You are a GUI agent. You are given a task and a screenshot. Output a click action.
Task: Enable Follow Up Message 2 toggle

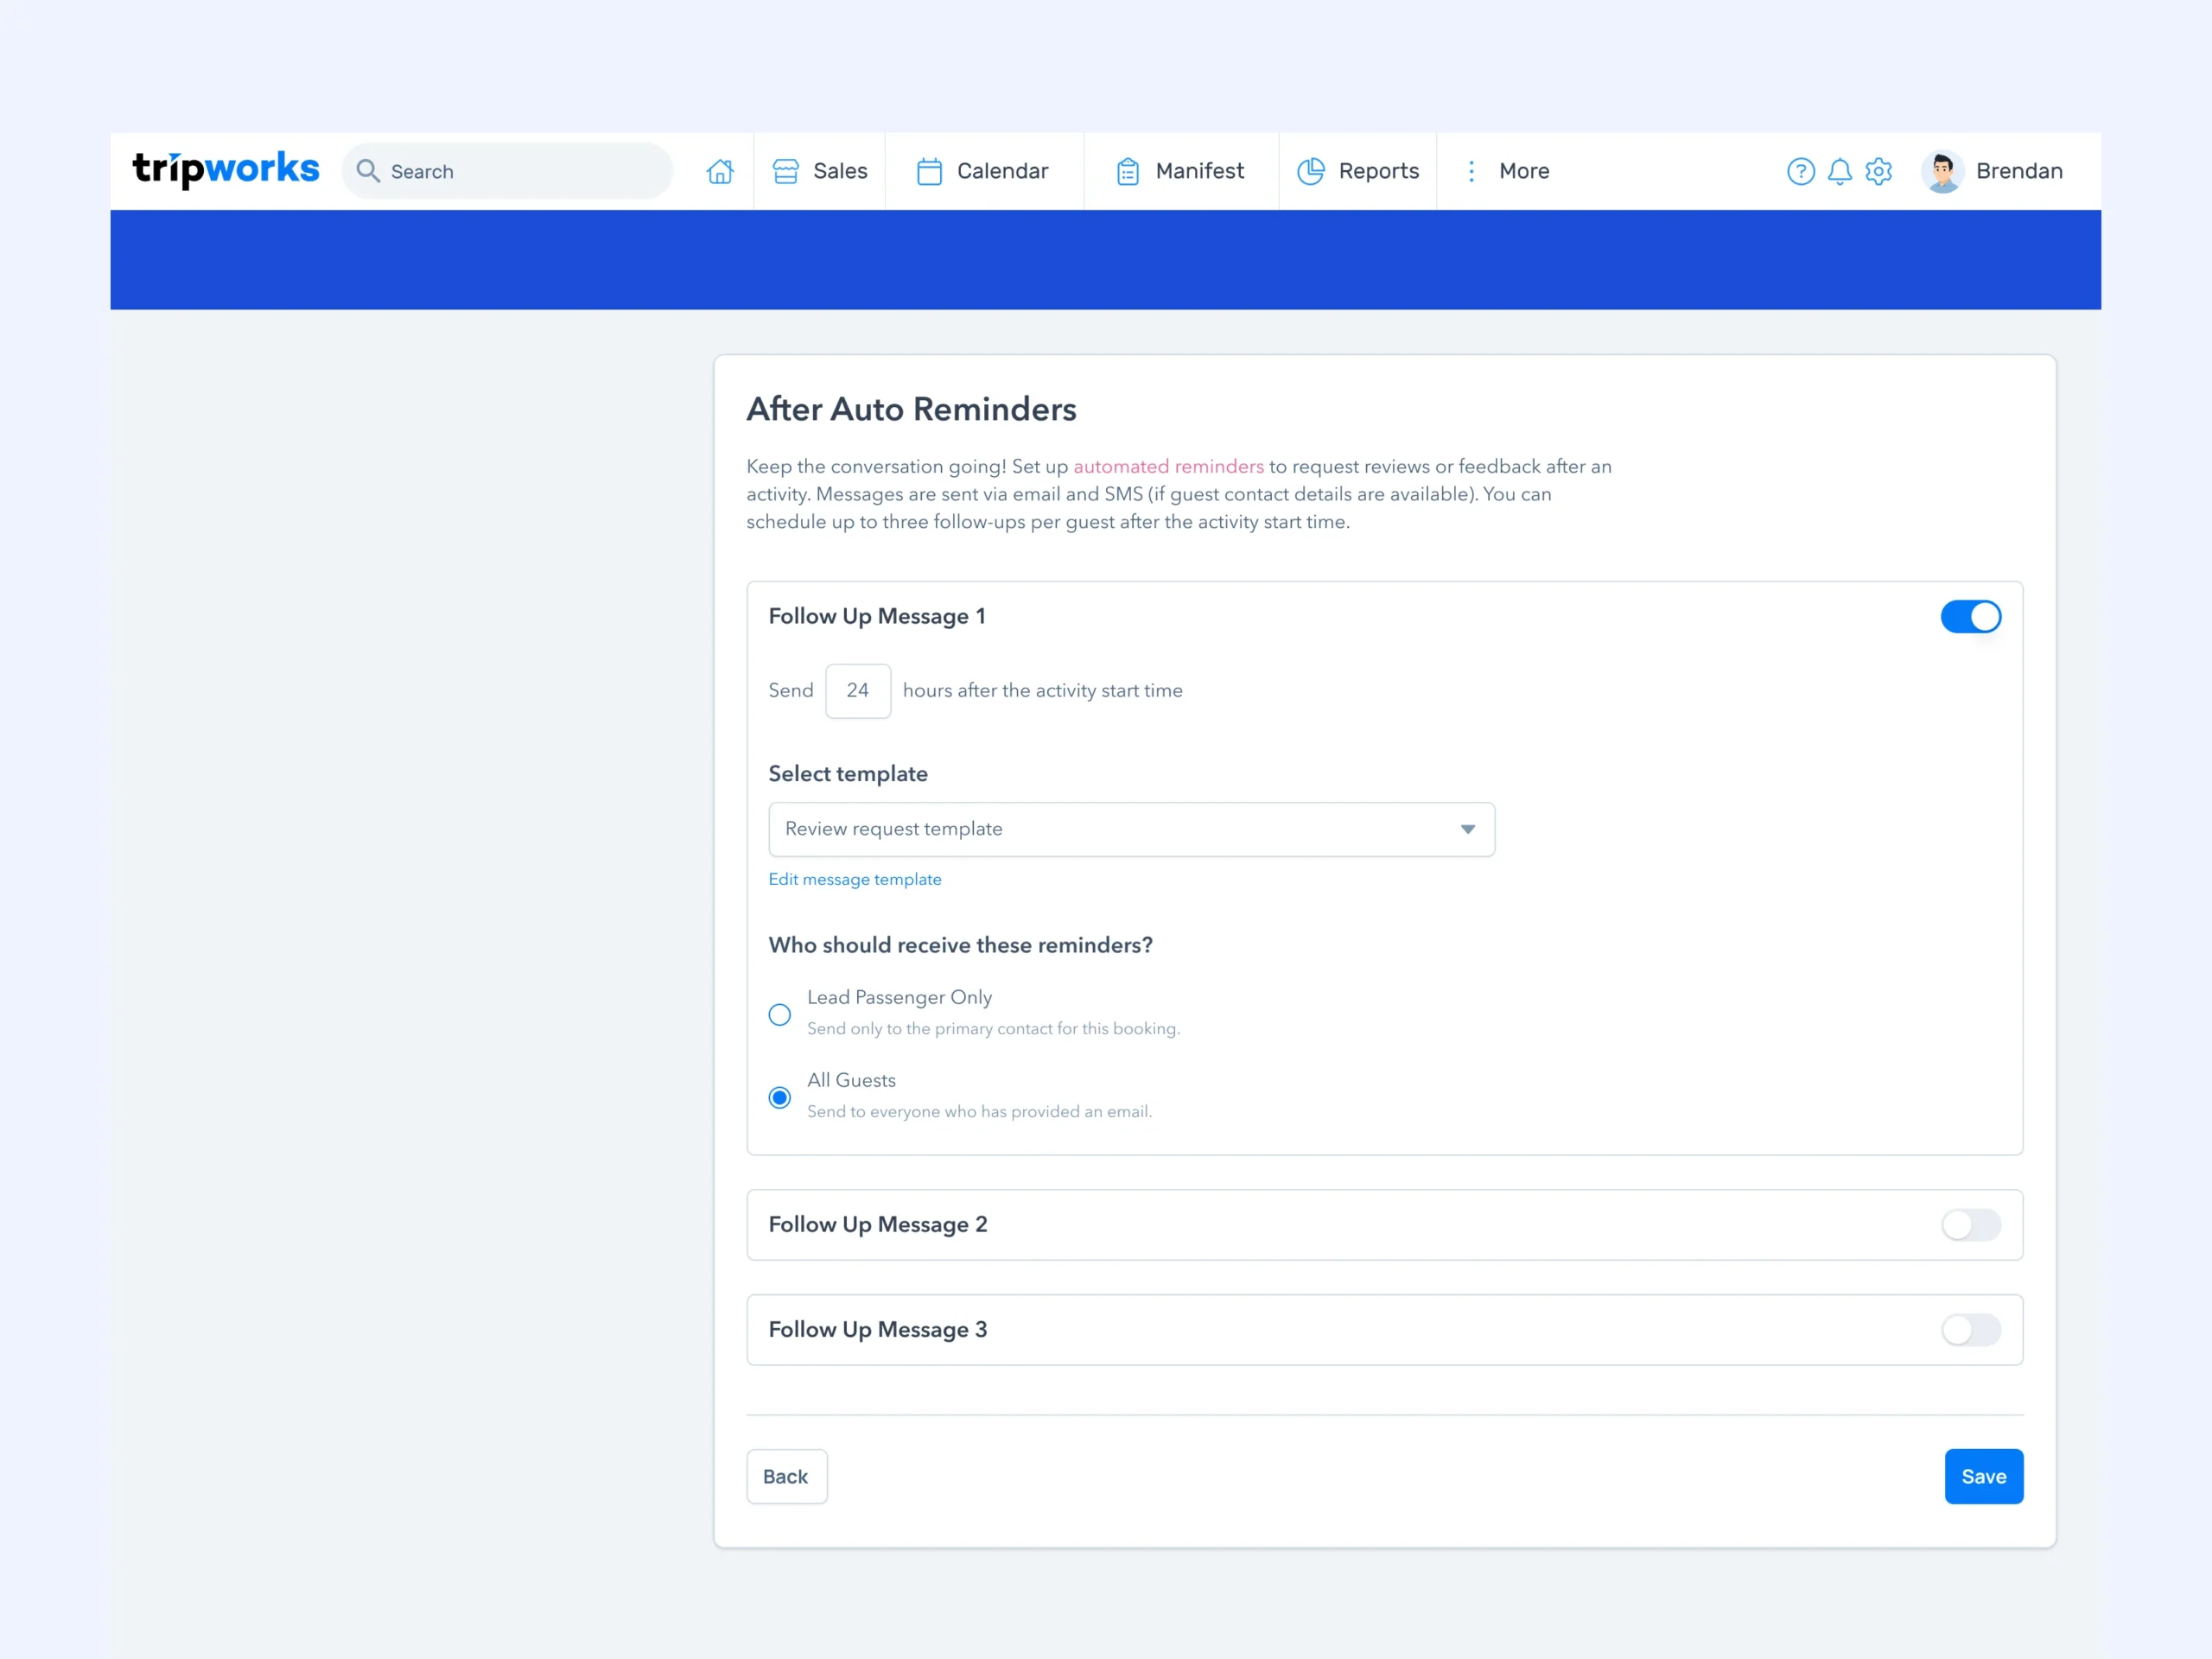1970,1225
